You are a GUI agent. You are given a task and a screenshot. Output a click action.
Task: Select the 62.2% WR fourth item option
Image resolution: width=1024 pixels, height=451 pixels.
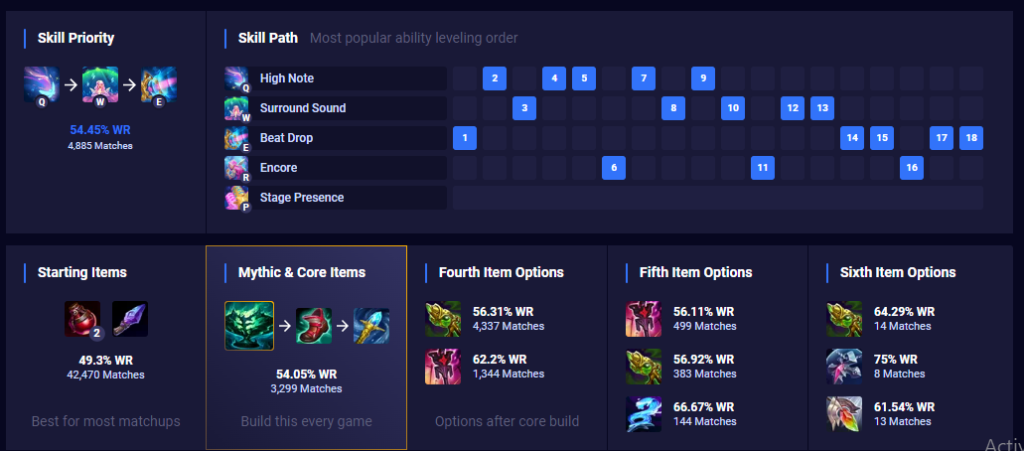[441, 366]
